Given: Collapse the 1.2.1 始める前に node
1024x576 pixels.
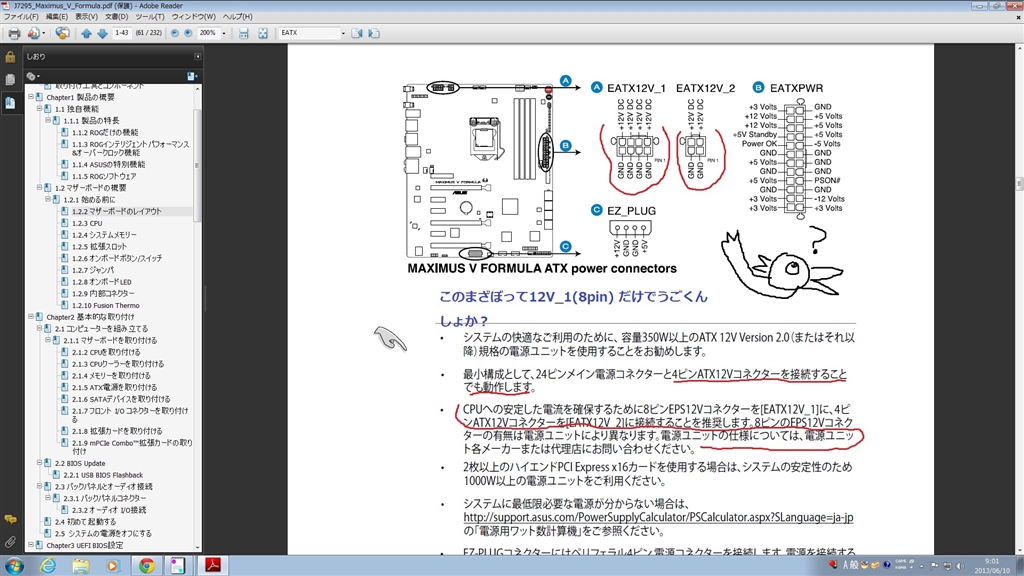Looking at the screenshot, I should point(48,200).
